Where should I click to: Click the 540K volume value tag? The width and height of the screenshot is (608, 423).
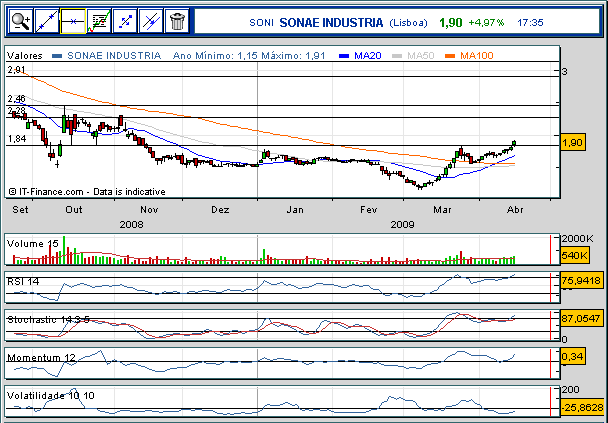tap(574, 256)
